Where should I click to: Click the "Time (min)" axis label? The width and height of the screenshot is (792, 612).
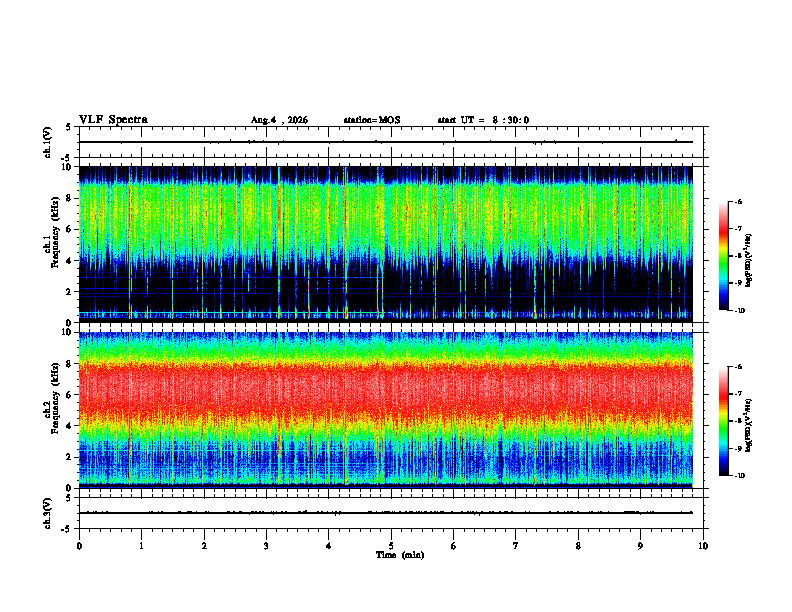point(400,555)
